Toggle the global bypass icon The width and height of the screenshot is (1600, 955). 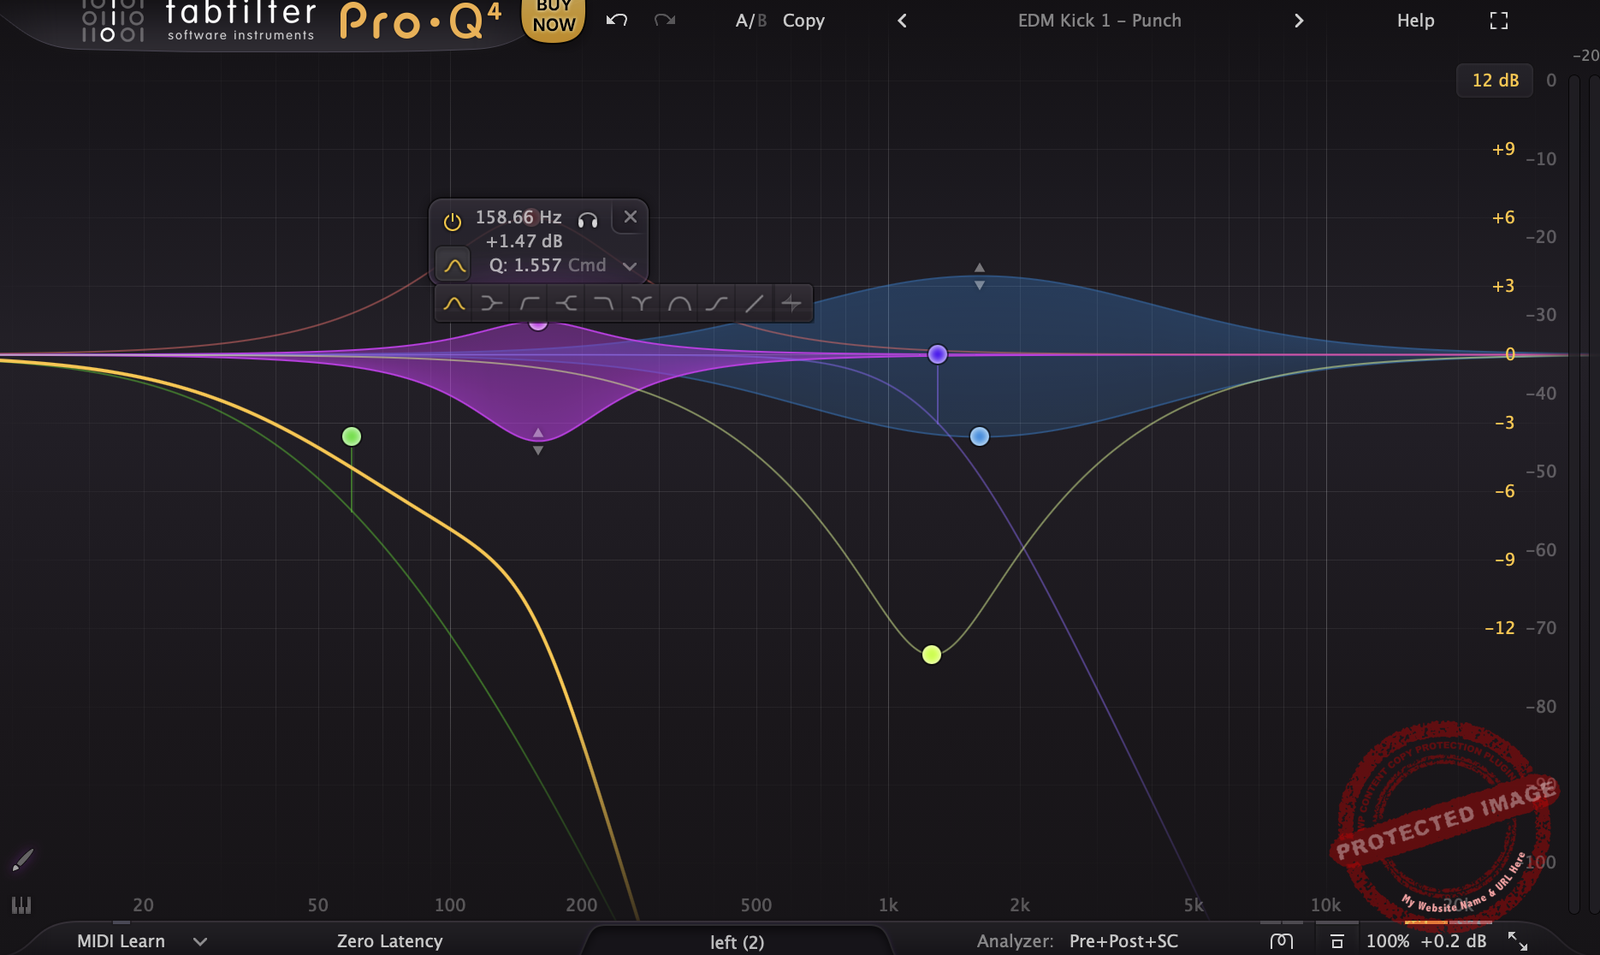coord(1336,941)
